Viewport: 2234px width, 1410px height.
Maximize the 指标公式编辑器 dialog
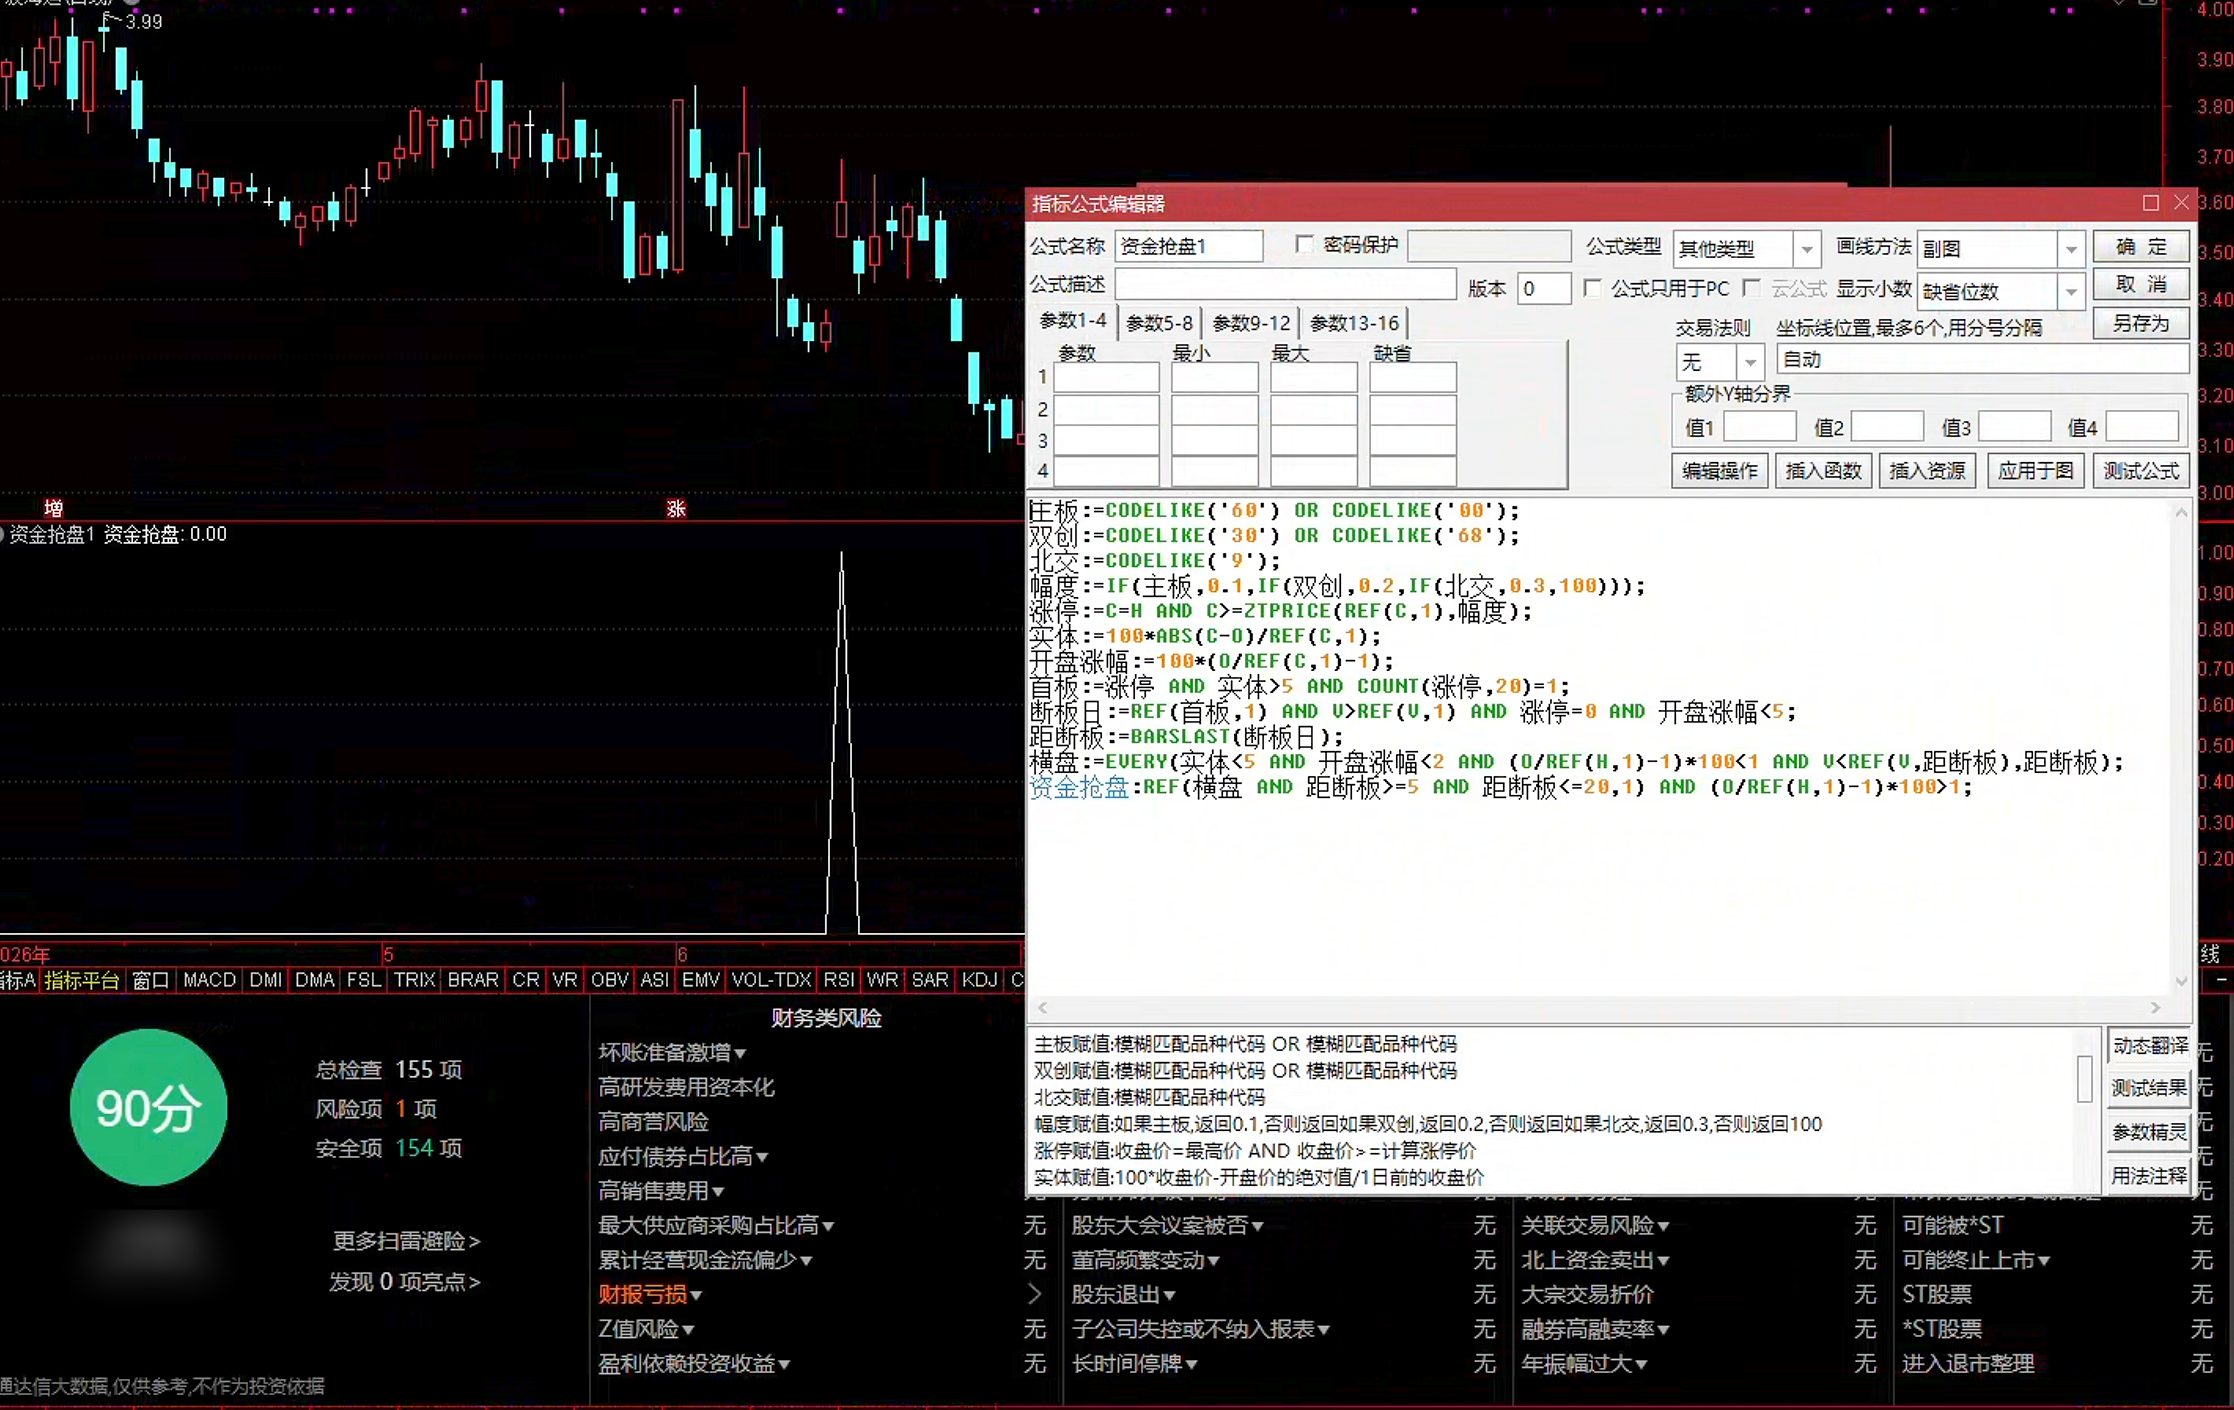(2151, 203)
